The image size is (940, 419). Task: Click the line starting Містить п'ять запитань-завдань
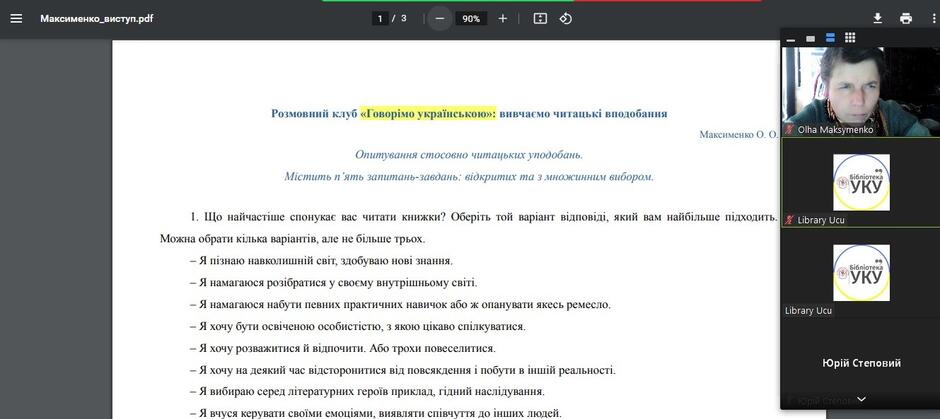coord(469,177)
